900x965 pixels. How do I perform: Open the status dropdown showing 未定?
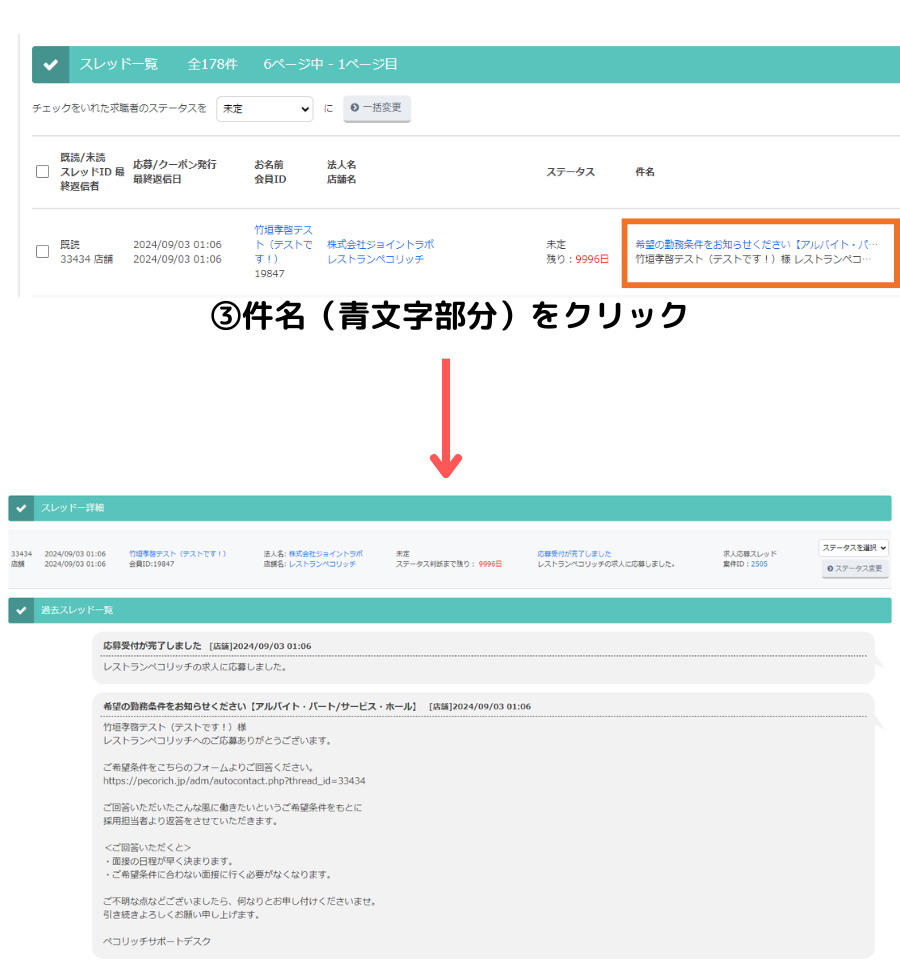pos(264,109)
